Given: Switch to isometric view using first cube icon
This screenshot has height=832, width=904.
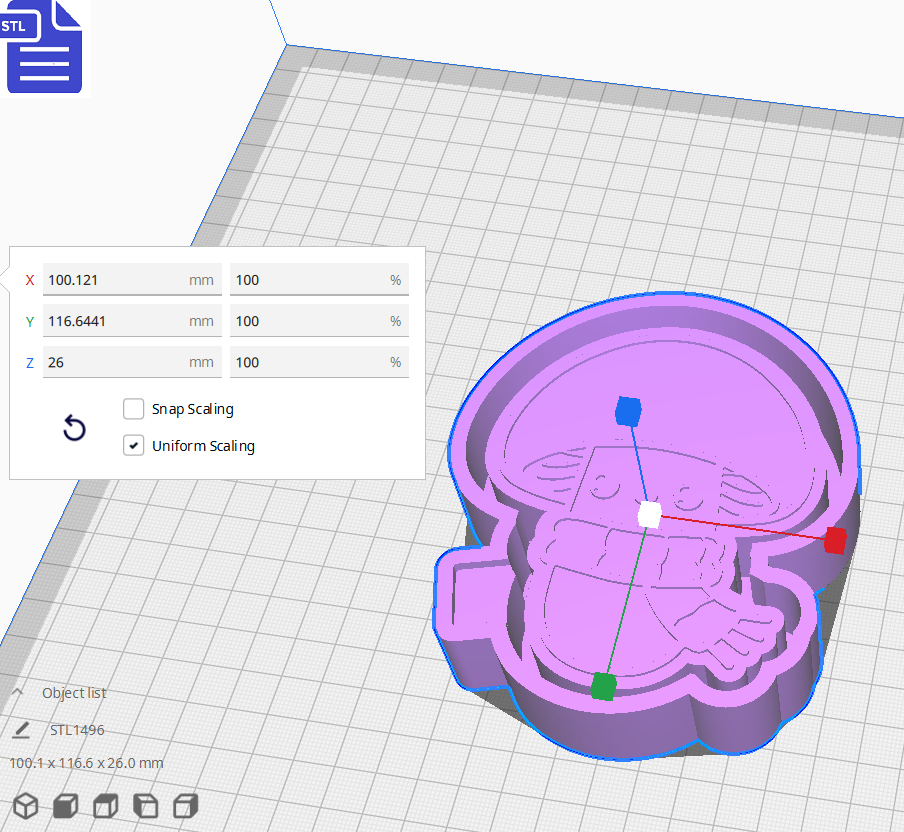Looking at the screenshot, I should [25, 806].
